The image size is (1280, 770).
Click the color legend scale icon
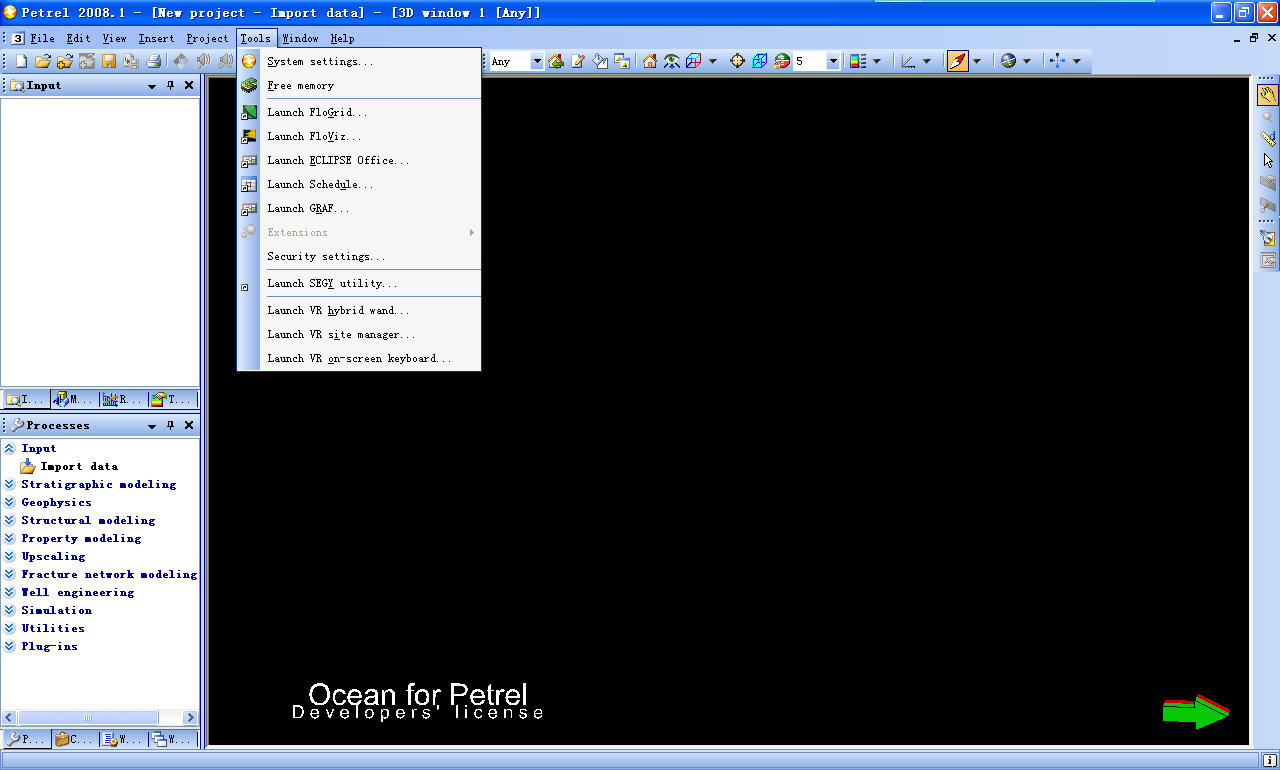858,61
